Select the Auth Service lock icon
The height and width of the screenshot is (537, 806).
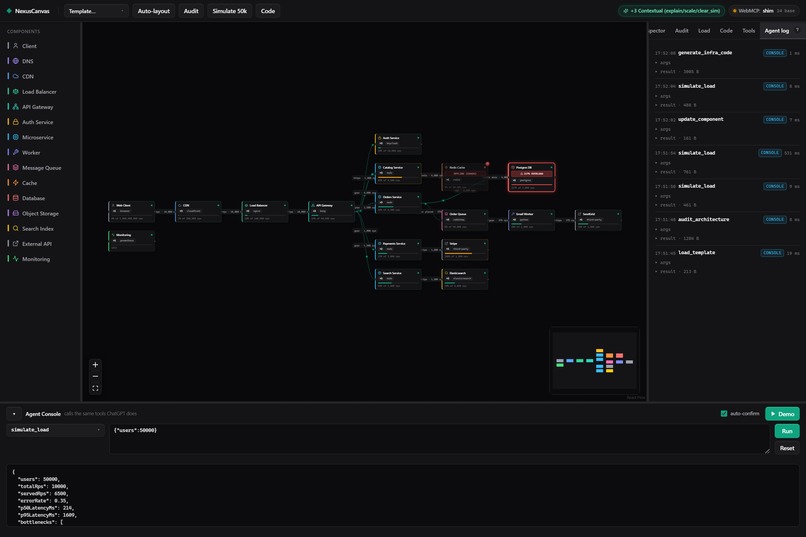click(15, 122)
